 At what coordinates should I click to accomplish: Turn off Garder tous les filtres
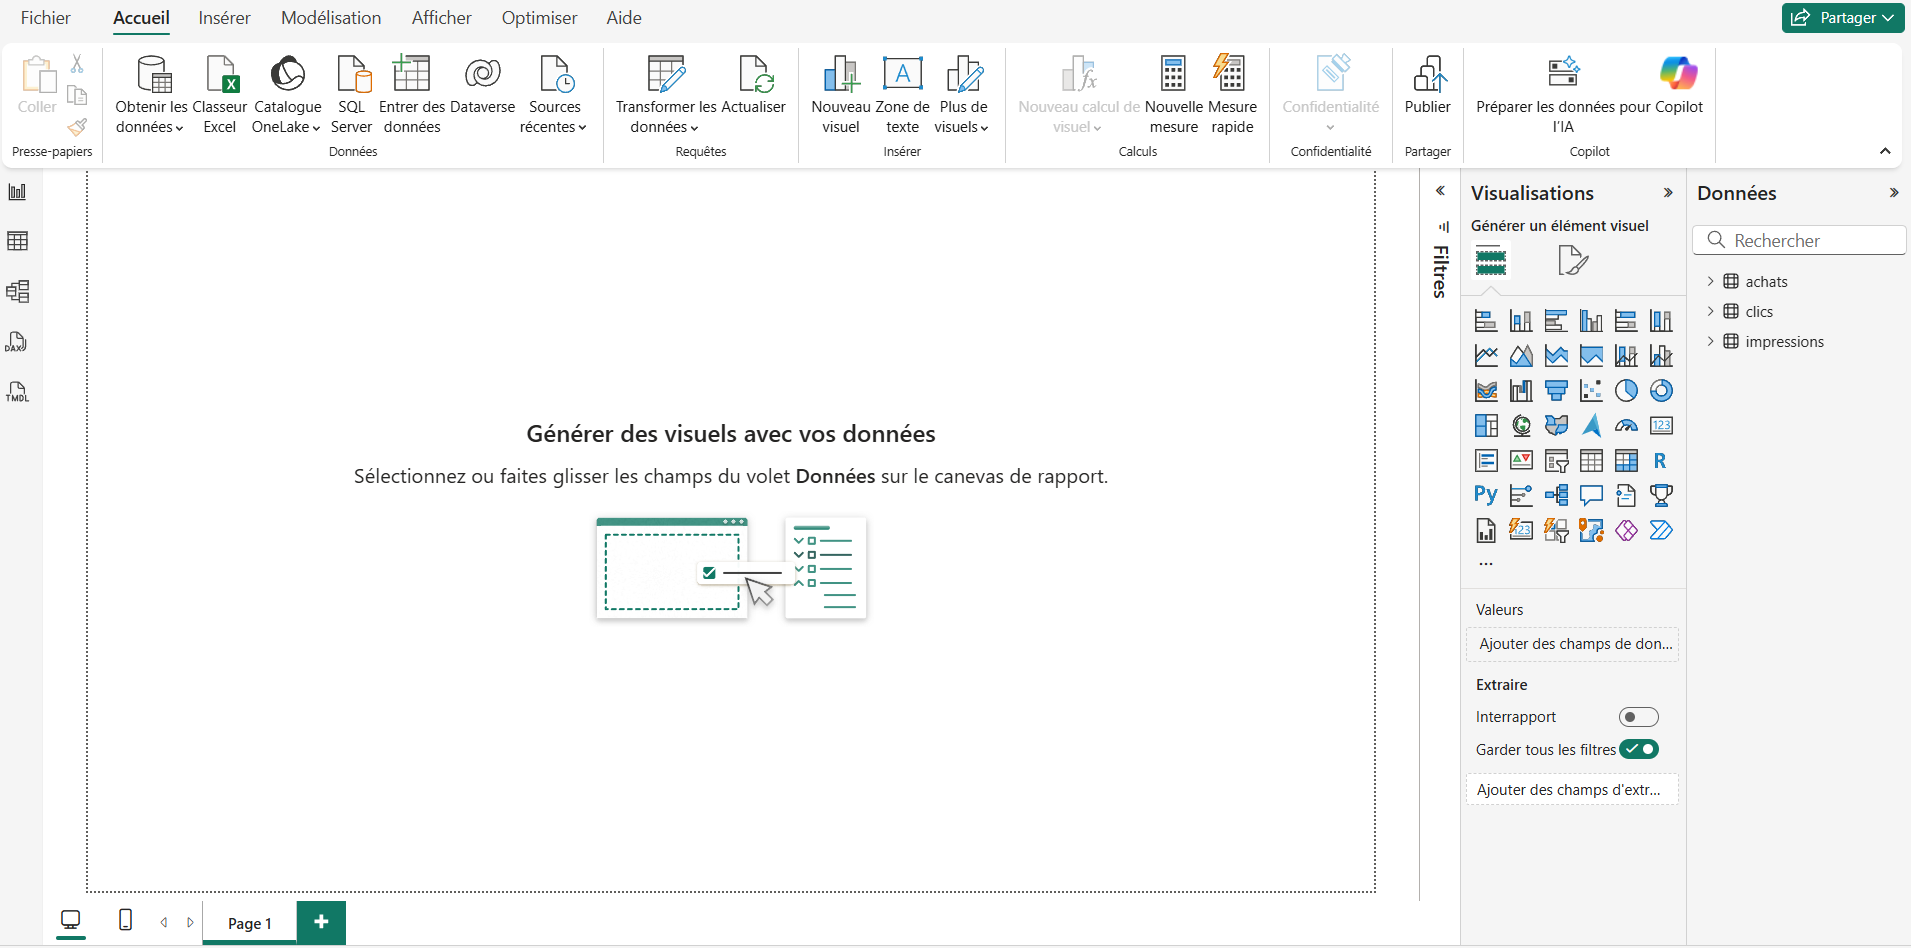tap(1638, 749)
